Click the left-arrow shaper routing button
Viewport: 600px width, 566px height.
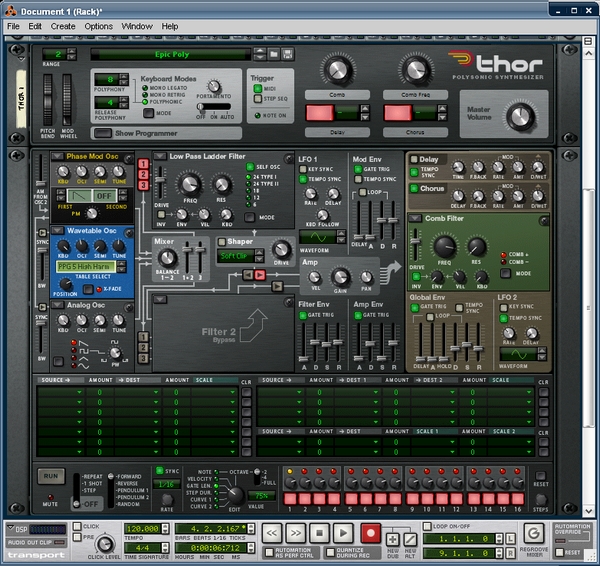(248, 275)
